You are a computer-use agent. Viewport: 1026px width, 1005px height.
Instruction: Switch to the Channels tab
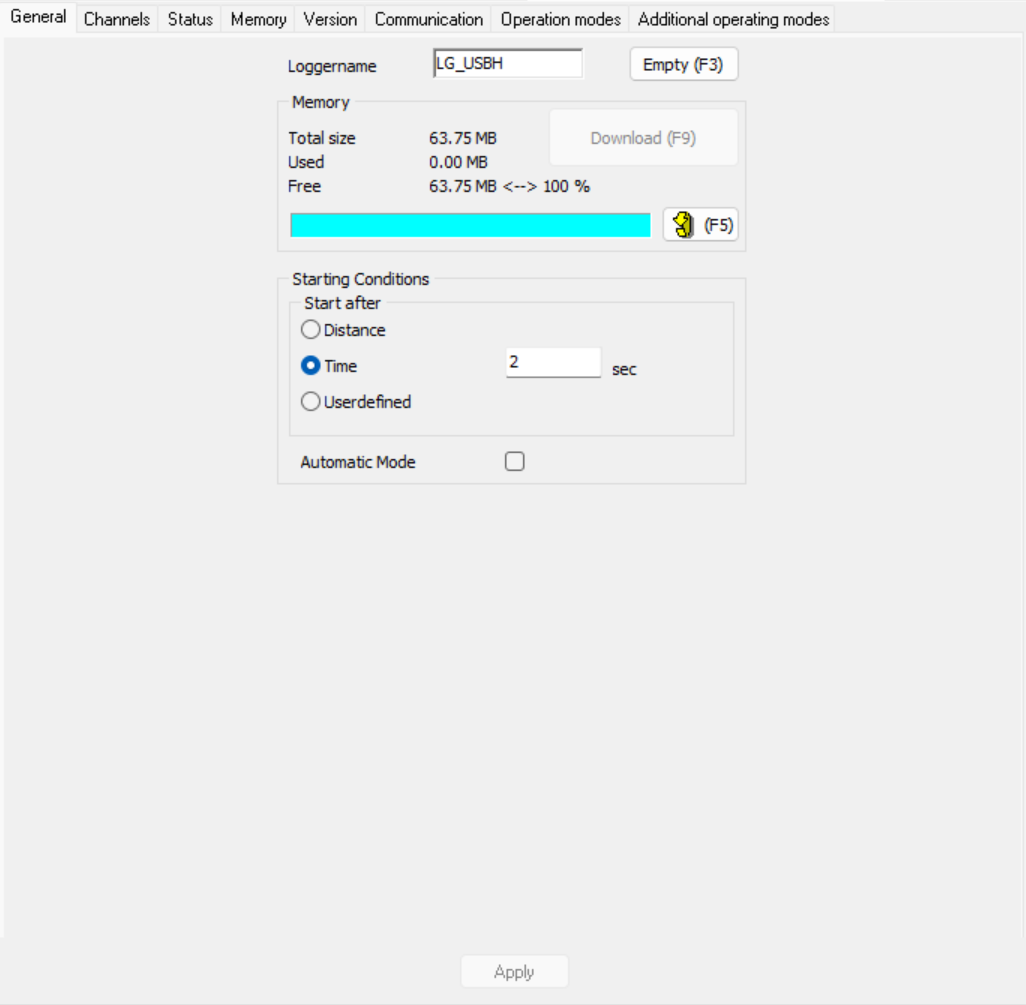click(x=117, y=19)
